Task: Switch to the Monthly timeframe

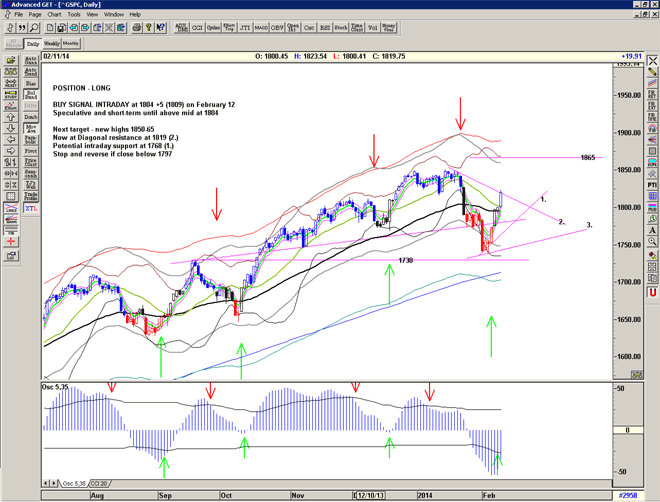Action: click(x=72, y=44)
